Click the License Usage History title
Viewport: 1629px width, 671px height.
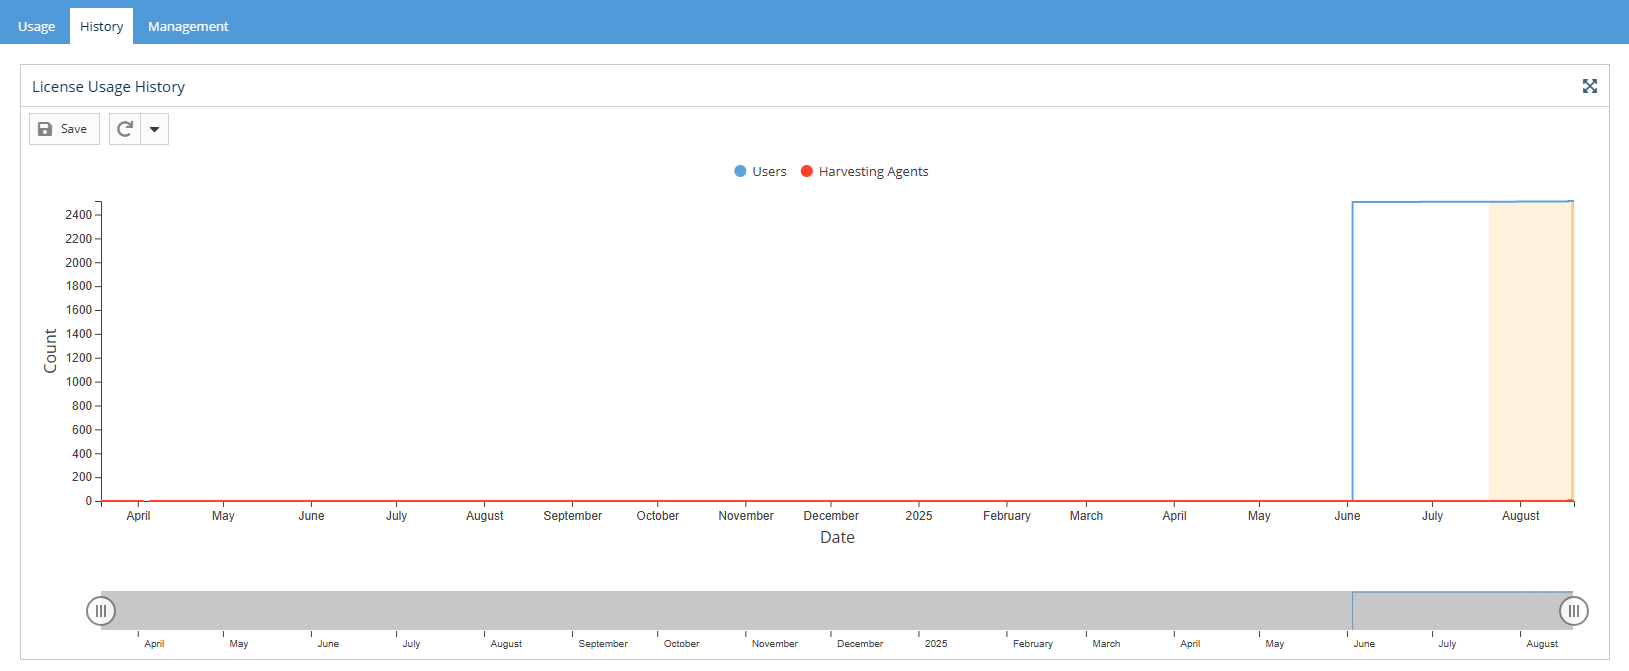point(108,87)
